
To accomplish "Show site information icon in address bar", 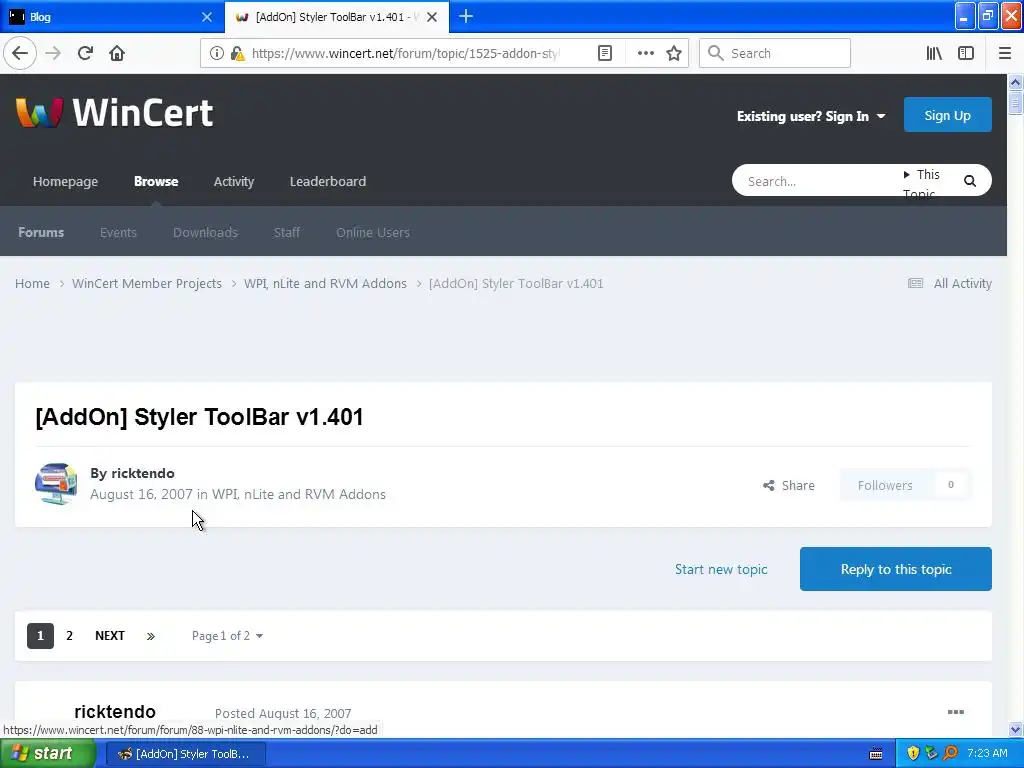I will [x=217, y=54].
